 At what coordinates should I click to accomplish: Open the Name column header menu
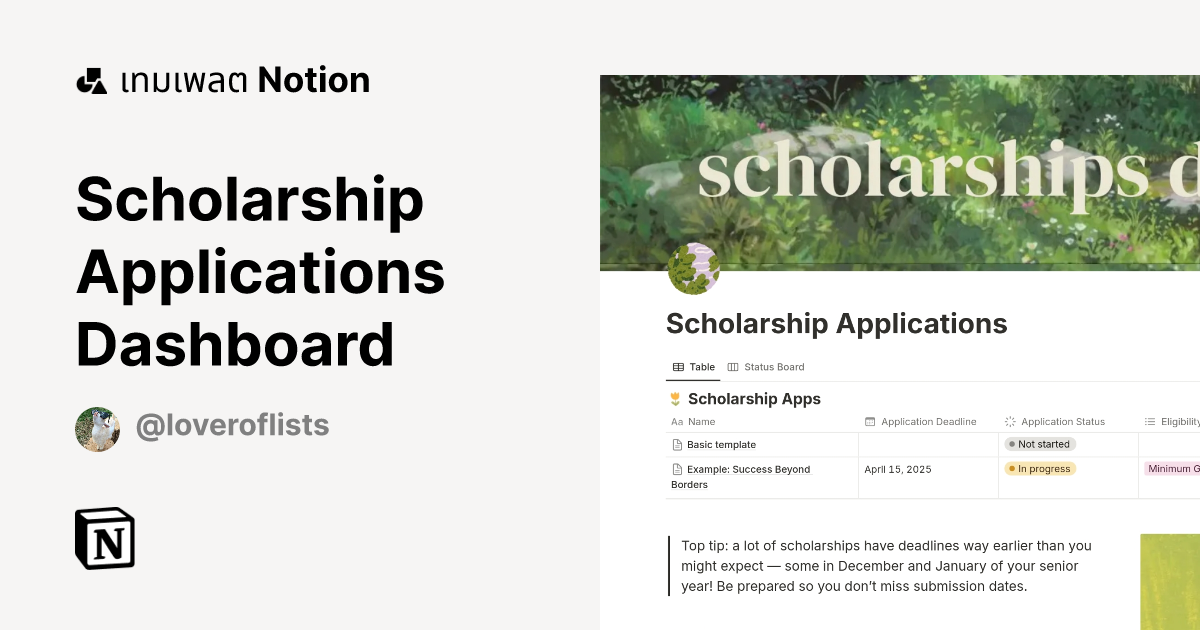702,421
